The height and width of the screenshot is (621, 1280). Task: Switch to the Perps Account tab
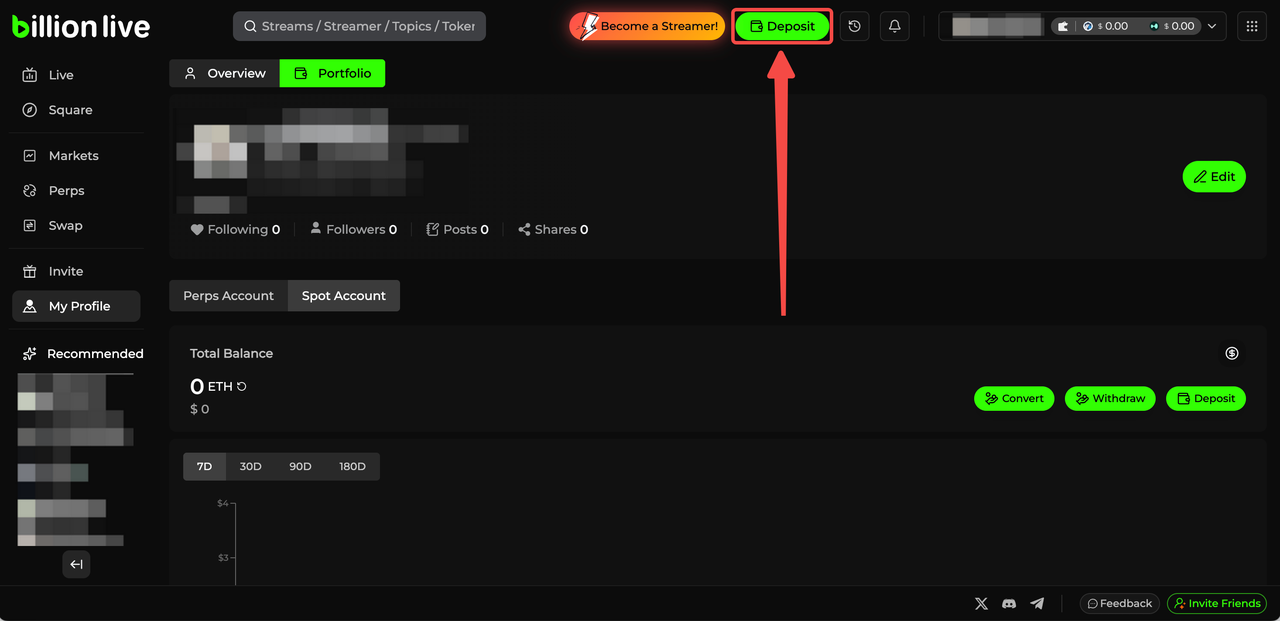tap(228, 296)
